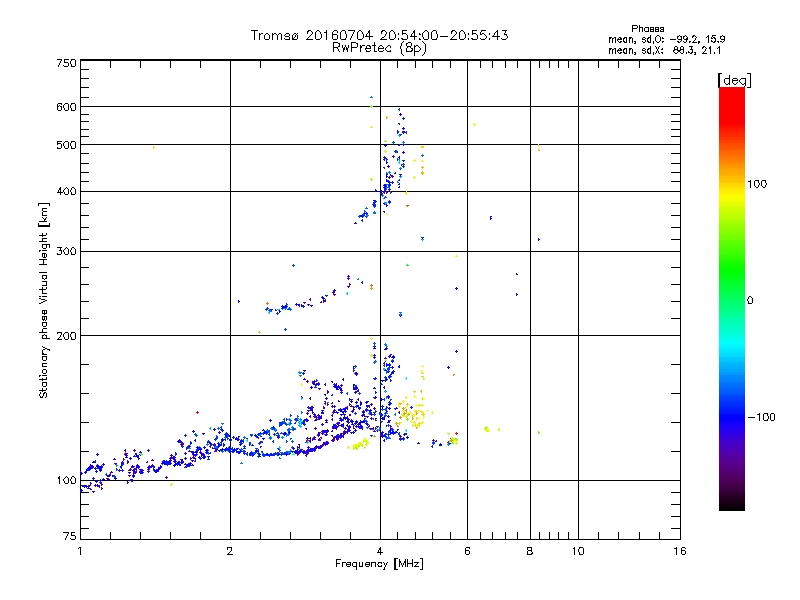
Task: Click the y-axis tick label '200'
Action: [x=66, y=336]
